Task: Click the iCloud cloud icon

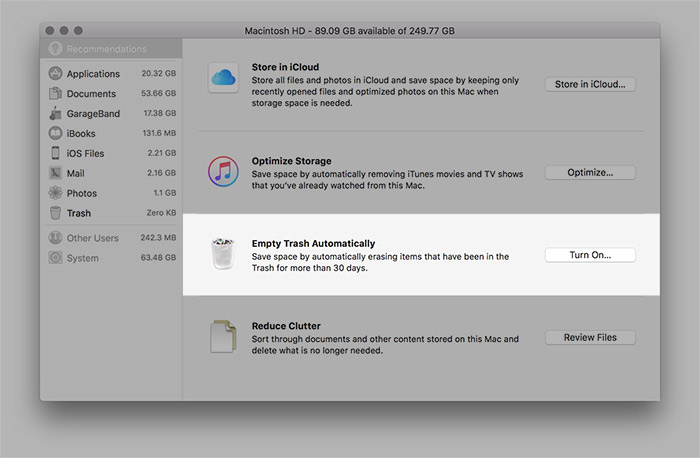Action: tap(222, 79)
